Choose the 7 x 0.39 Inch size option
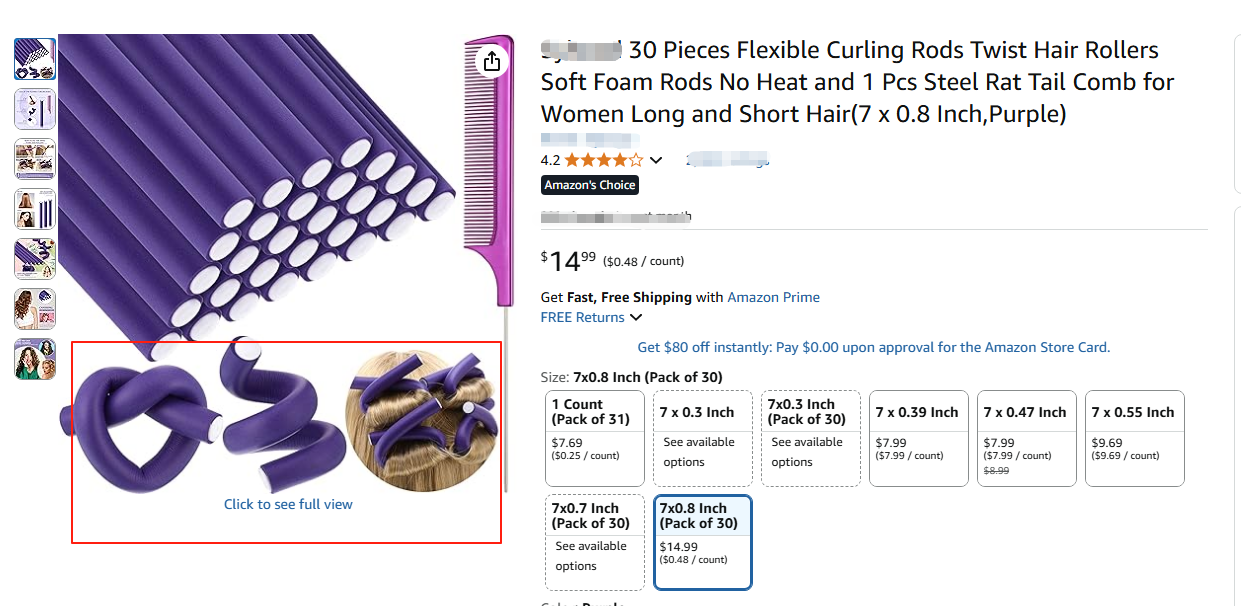Image resolution: width=1241 pixels, height=606 pixels. [918, 438]
